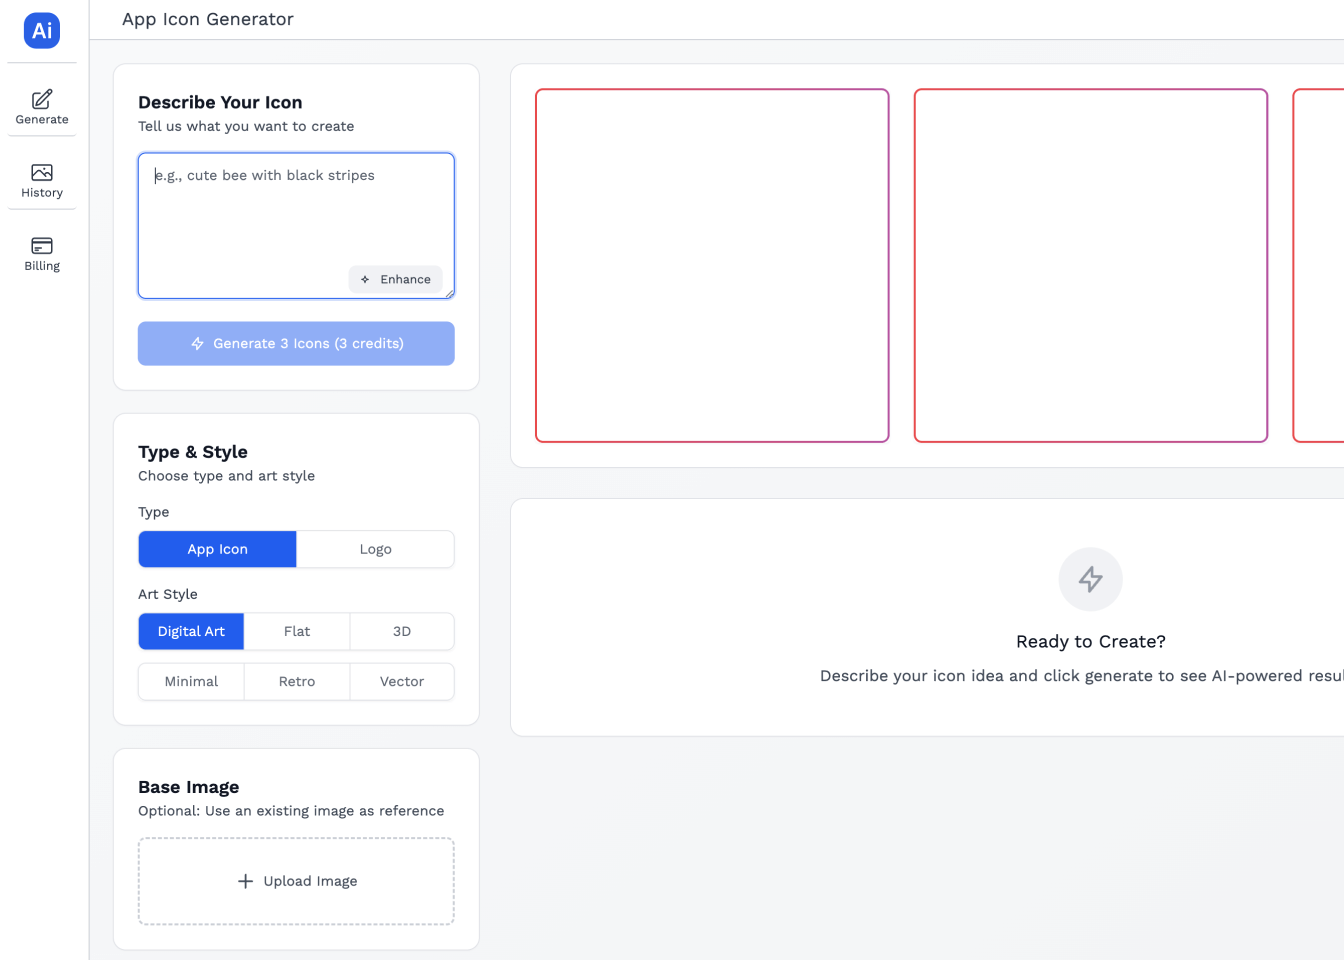Viewport: 1344px width, 960px height.
Task: Choose Digital Art style
Action: (x=191, y=631)
